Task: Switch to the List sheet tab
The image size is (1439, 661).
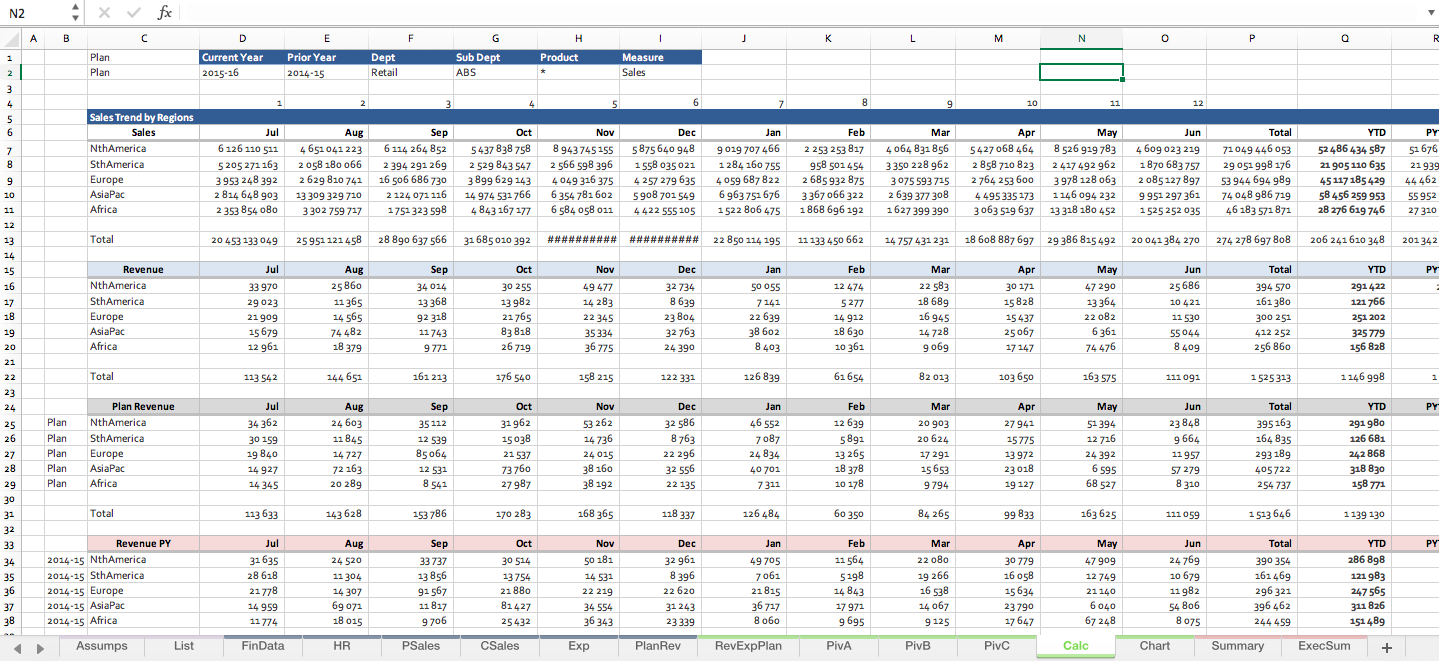Action: pos(185,646)
